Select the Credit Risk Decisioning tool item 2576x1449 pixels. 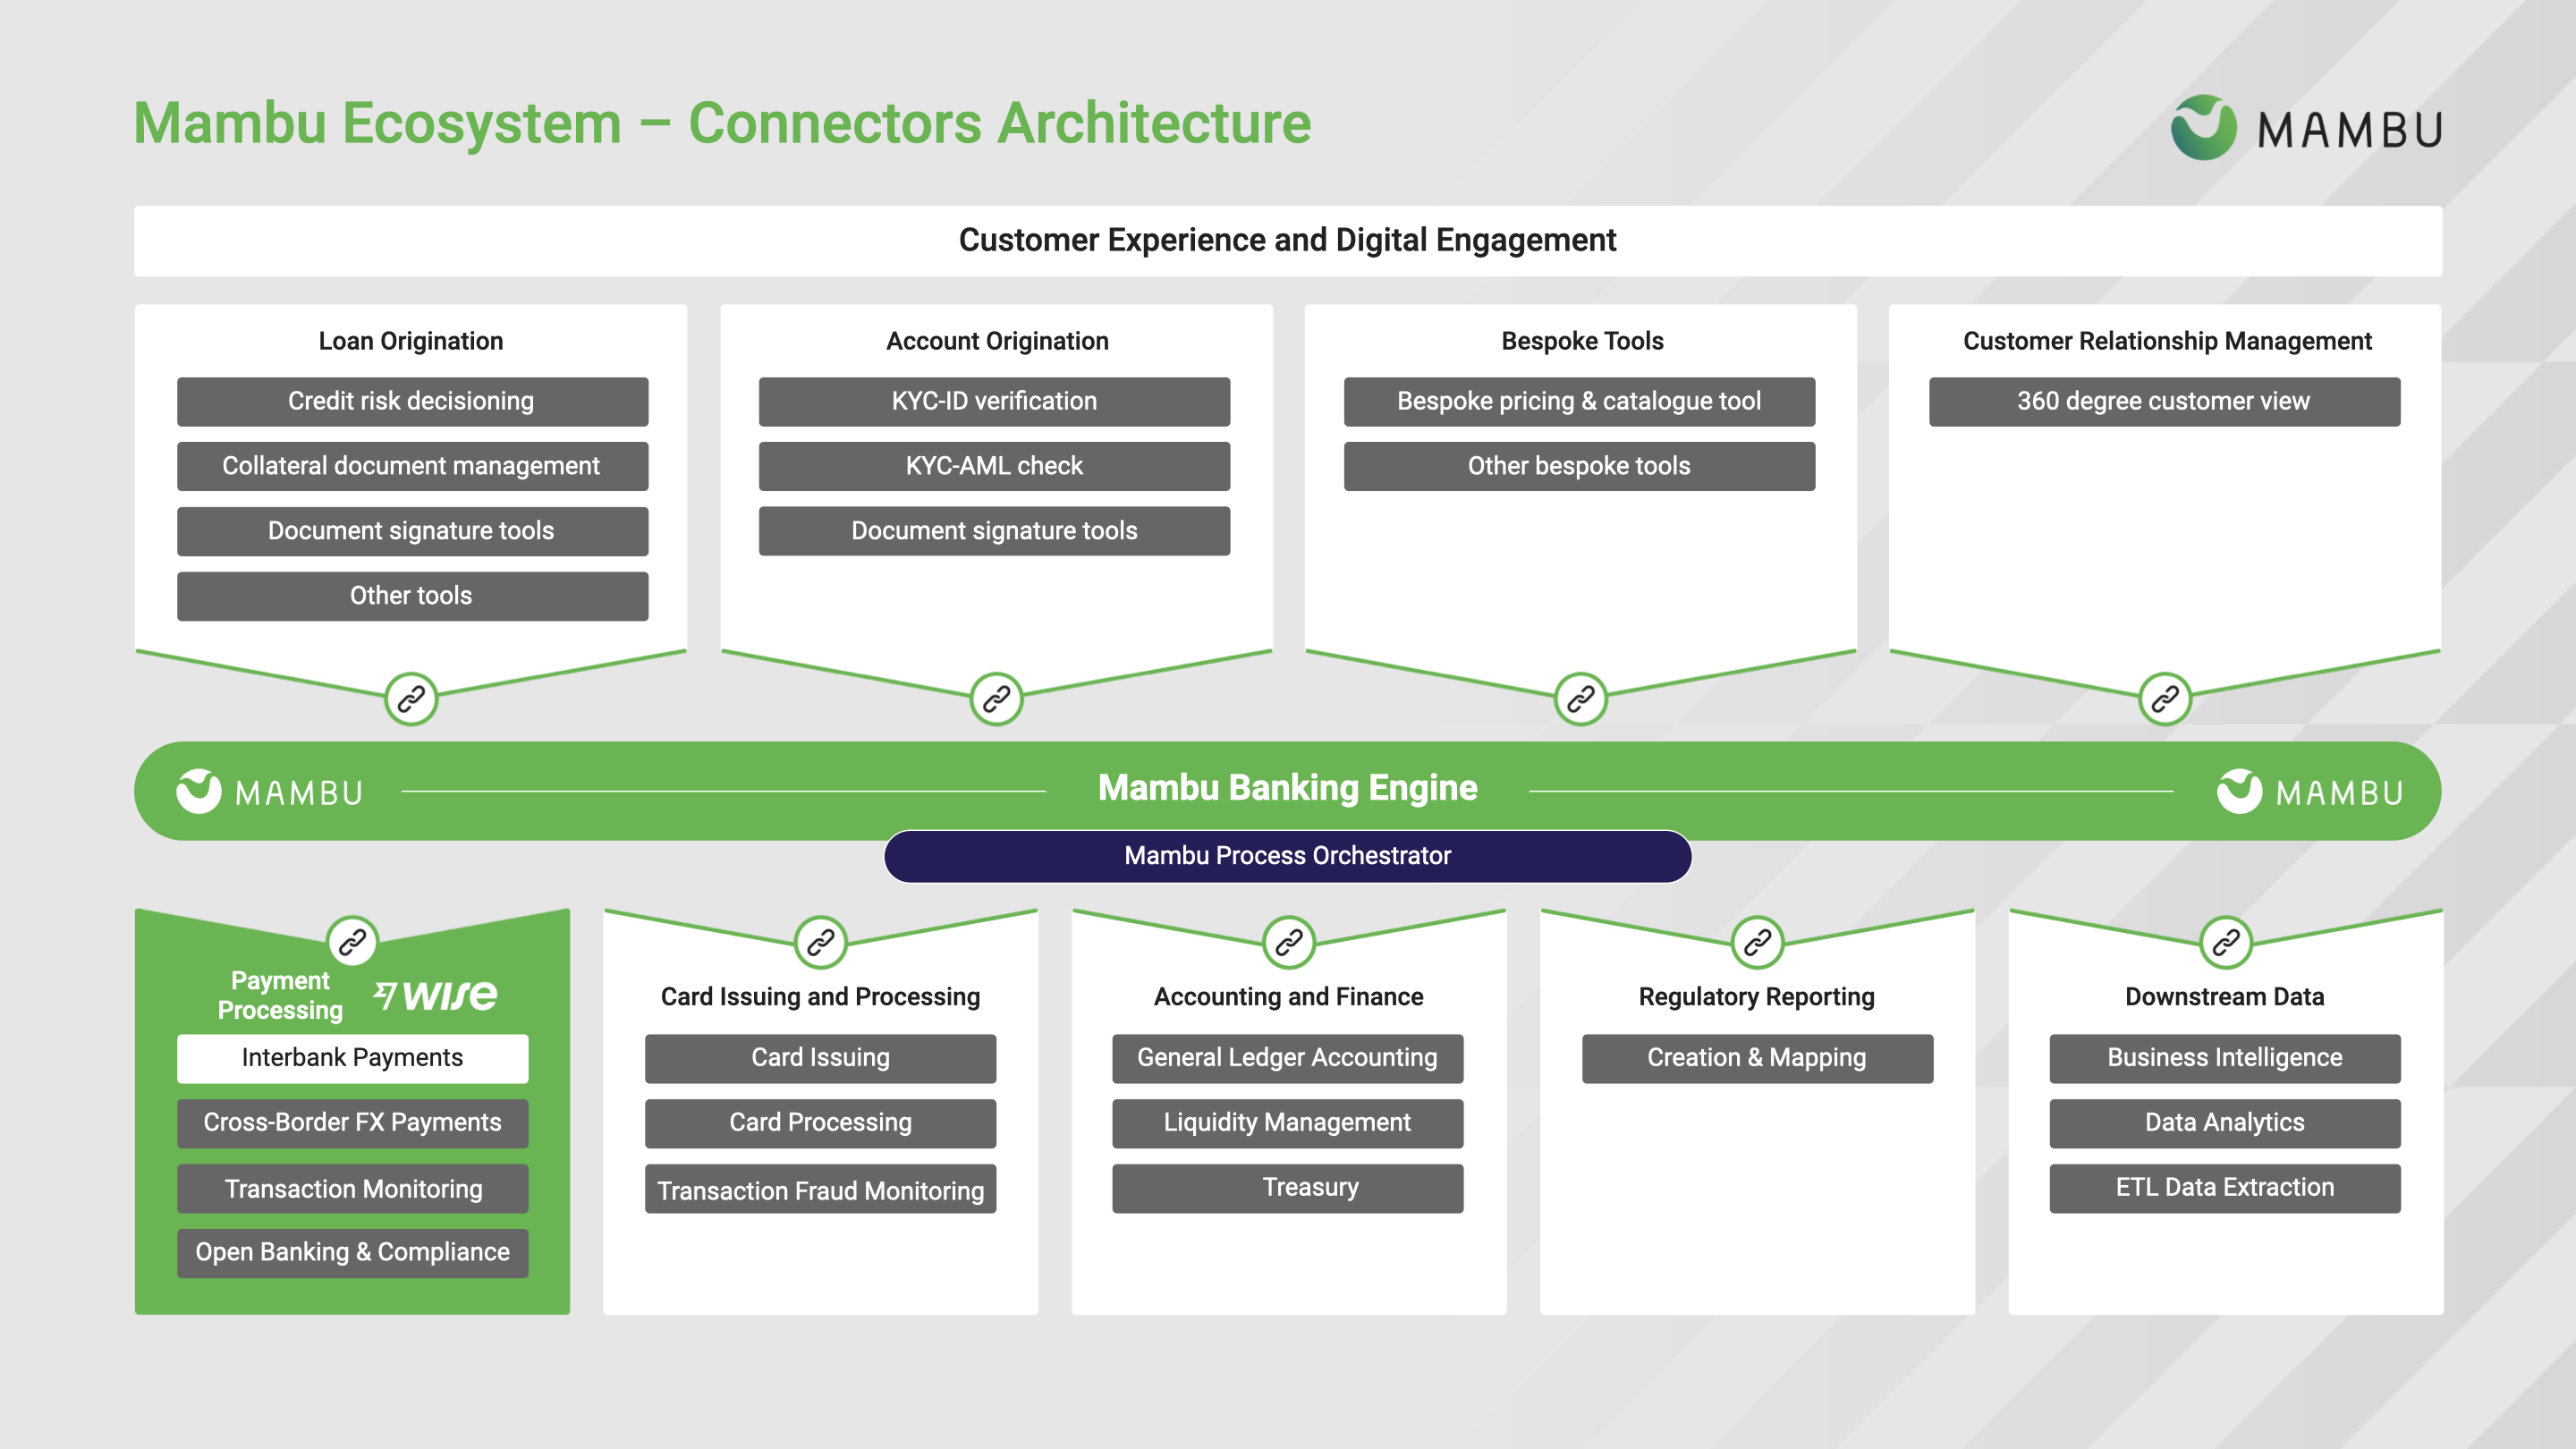(411, 402)
